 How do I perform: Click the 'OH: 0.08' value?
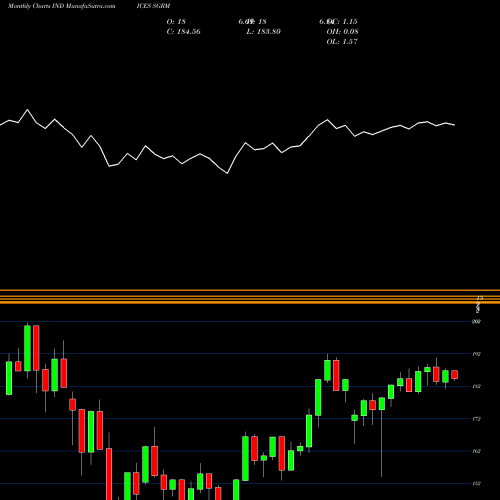point(342,31)
